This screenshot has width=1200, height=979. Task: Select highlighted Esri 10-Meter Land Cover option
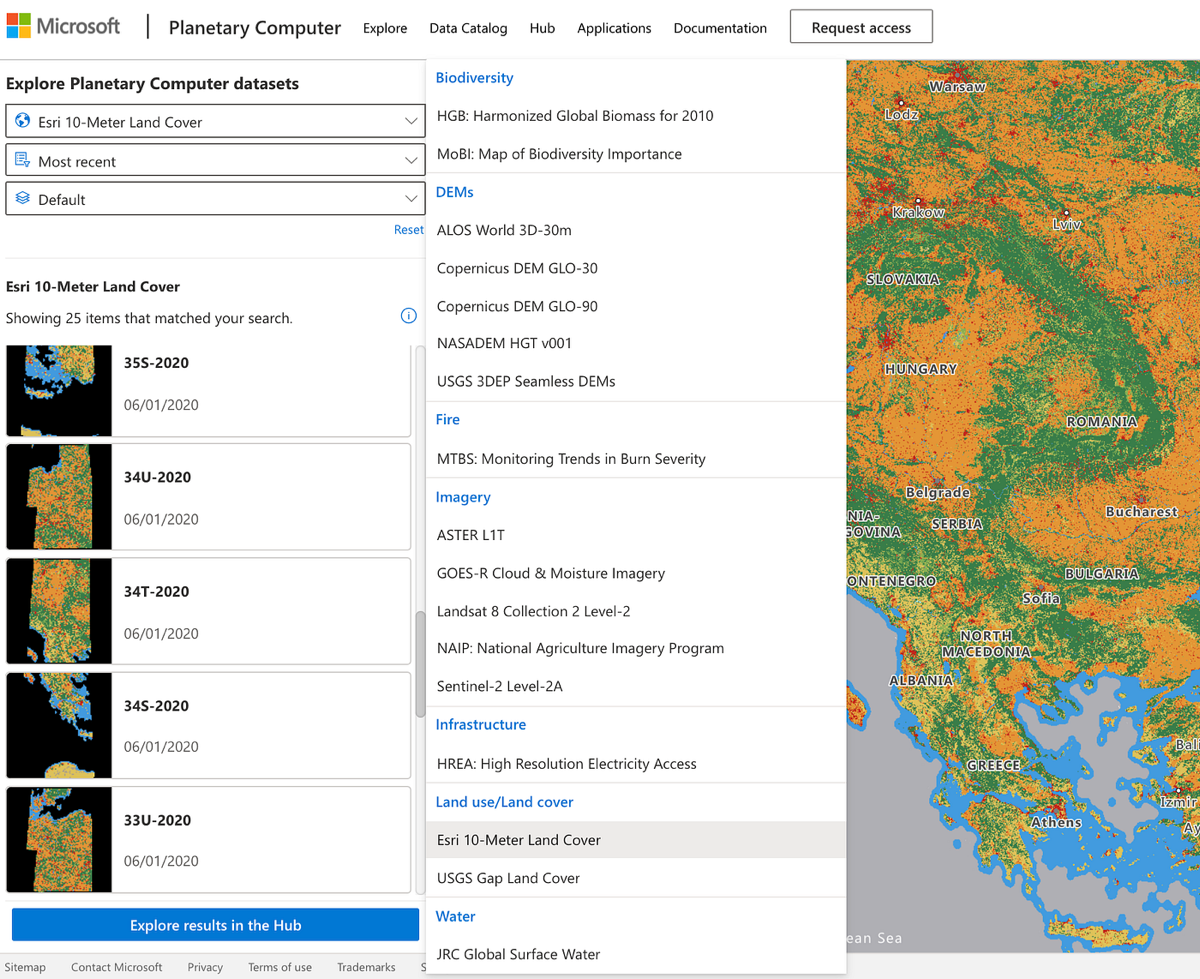pos(636,839)
